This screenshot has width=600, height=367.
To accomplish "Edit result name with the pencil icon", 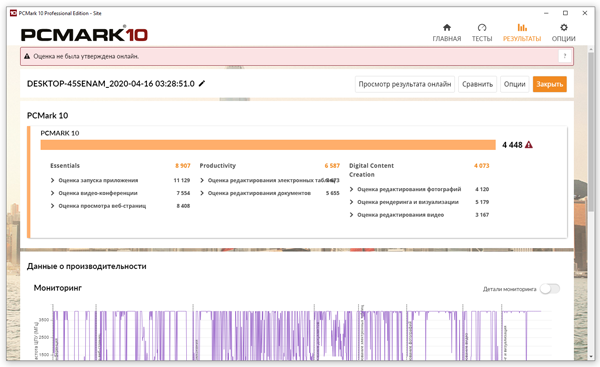I will [x=202, y=83].
